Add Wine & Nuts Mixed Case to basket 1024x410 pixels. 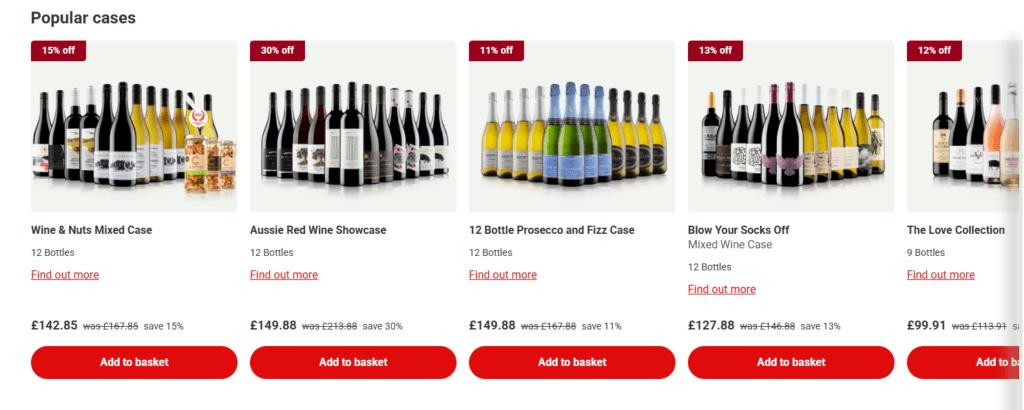point(134,362)
